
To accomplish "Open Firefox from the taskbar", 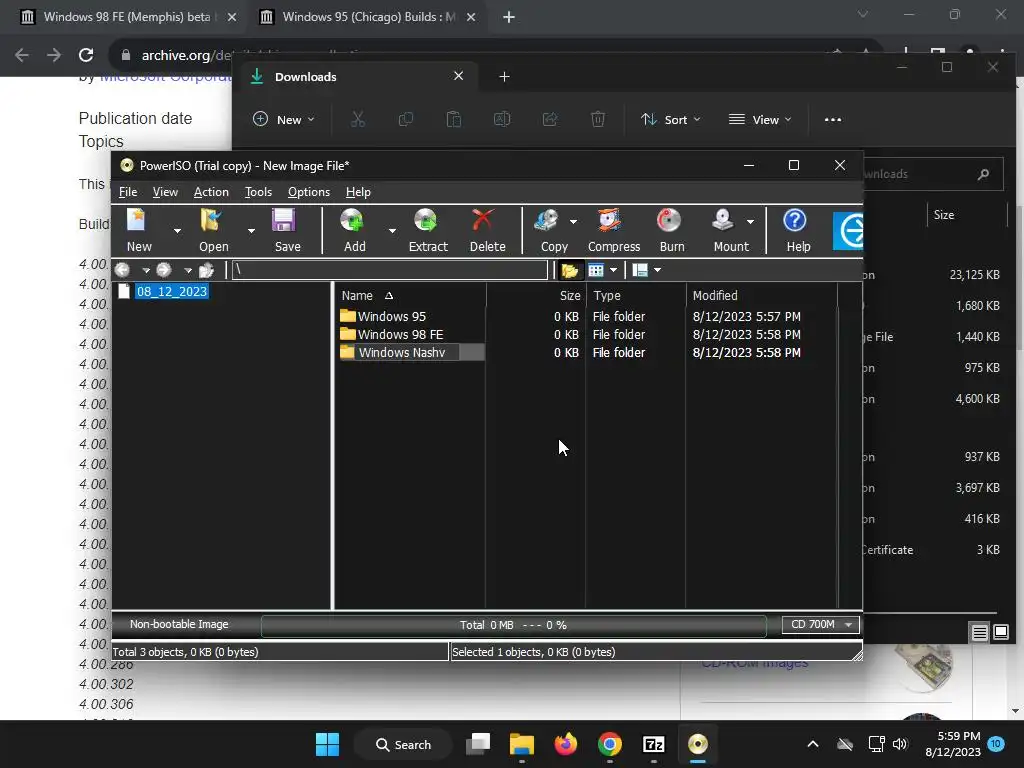I will 566,744.
